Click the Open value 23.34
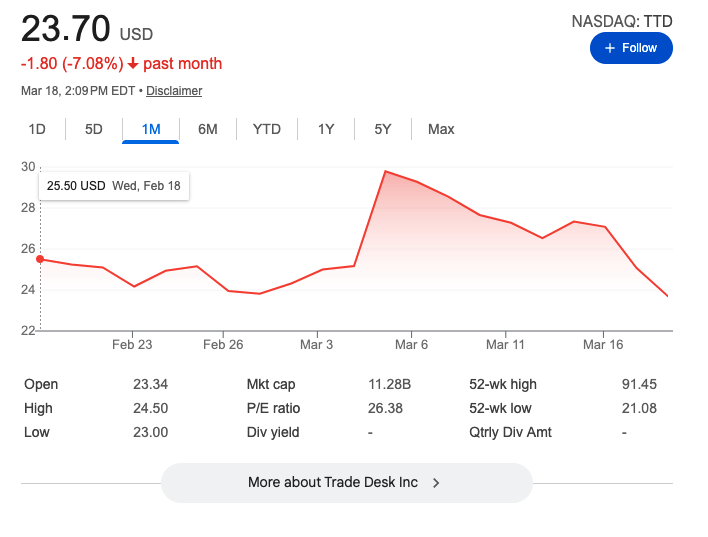Image resolution: width=708 pixels, height=537 pixels. pos(150,384)
